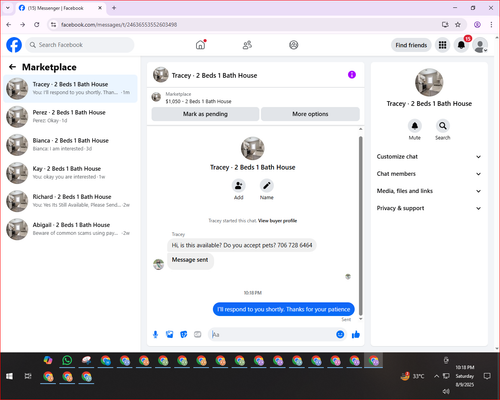Click the Facebook logo

[14, 45]
